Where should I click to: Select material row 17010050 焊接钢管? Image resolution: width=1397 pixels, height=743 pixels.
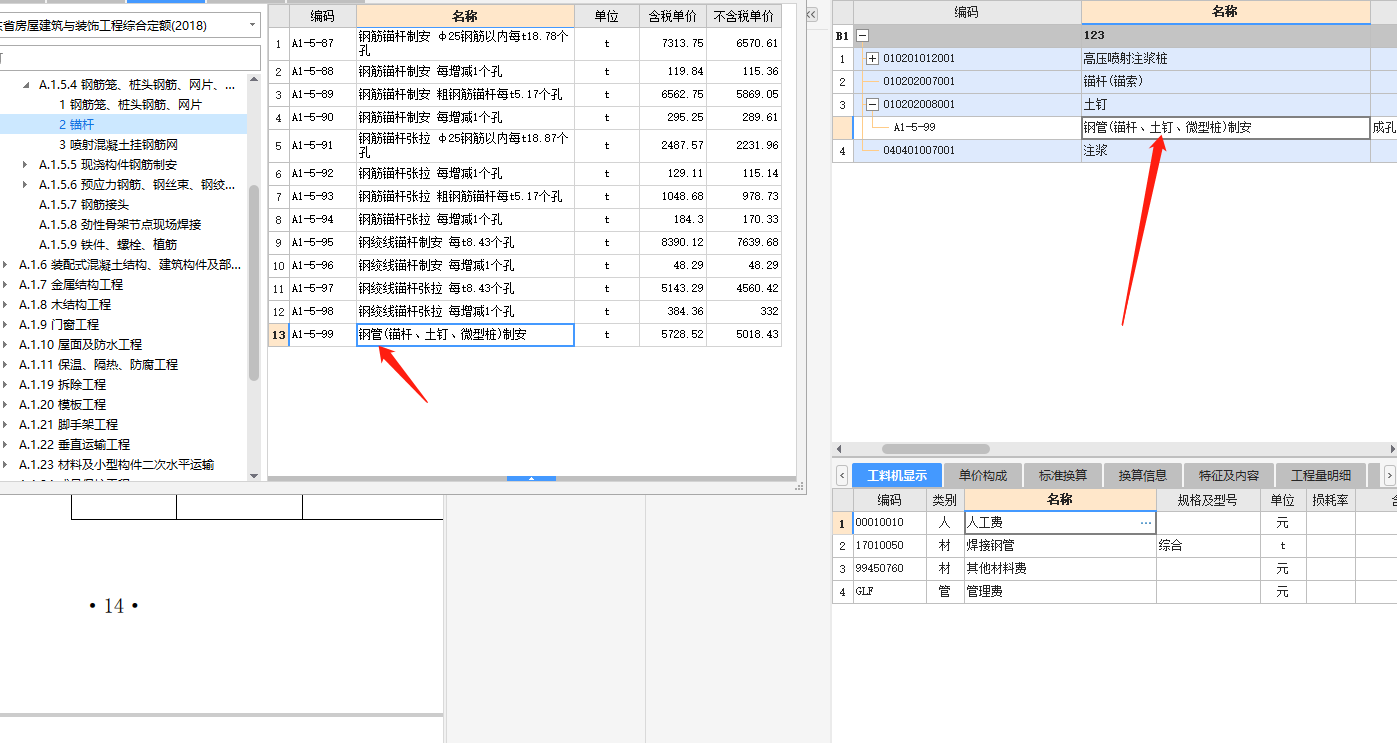pos(1114,546)
